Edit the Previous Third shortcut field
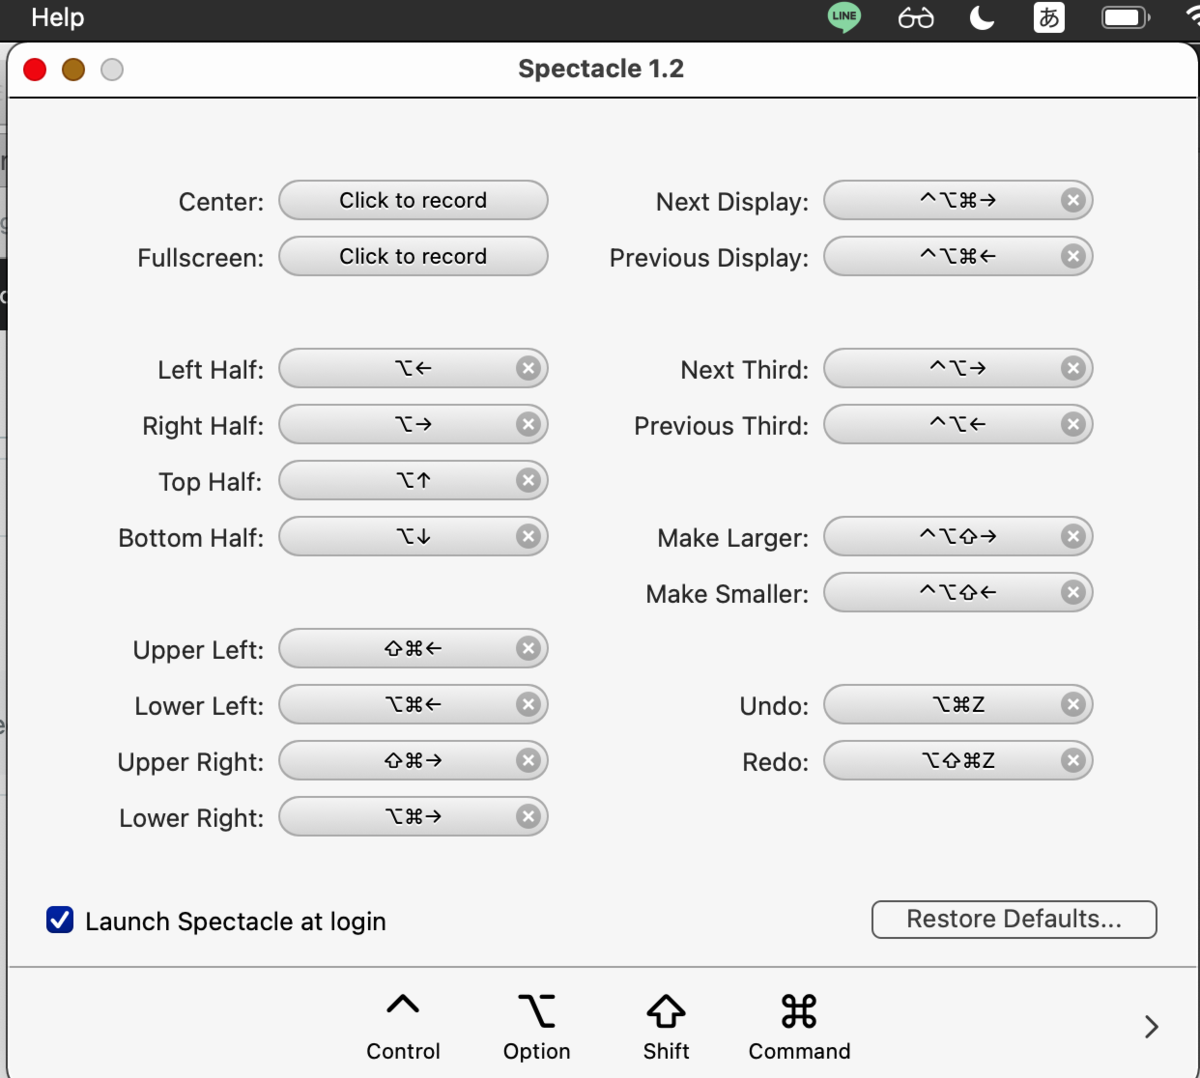Screen dimensions: 1200x1078 958,424
